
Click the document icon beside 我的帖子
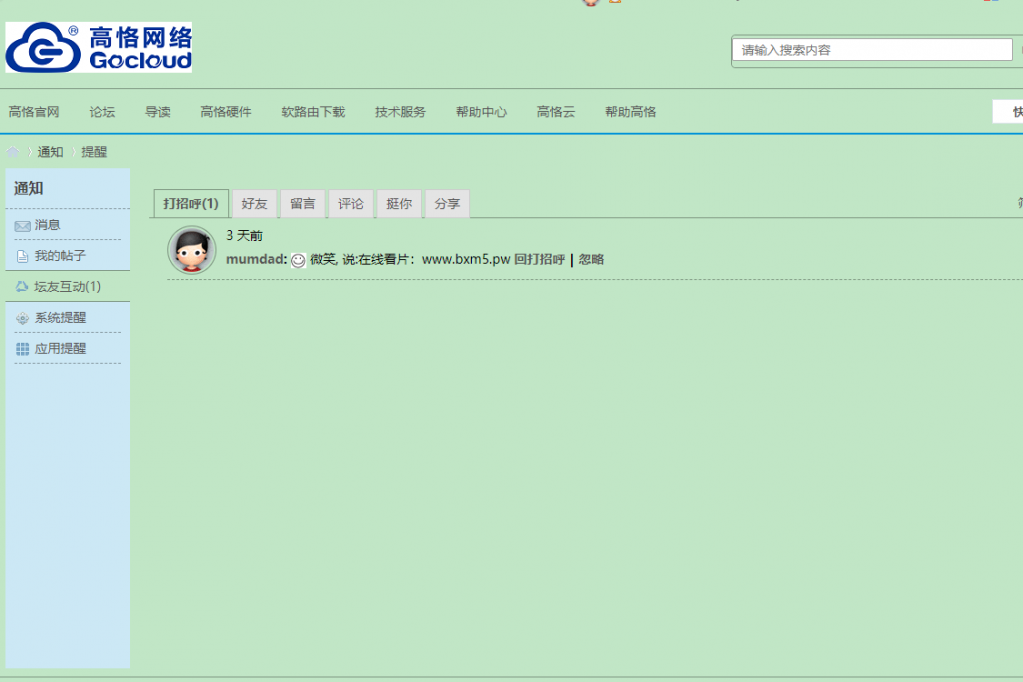(22, 257)
